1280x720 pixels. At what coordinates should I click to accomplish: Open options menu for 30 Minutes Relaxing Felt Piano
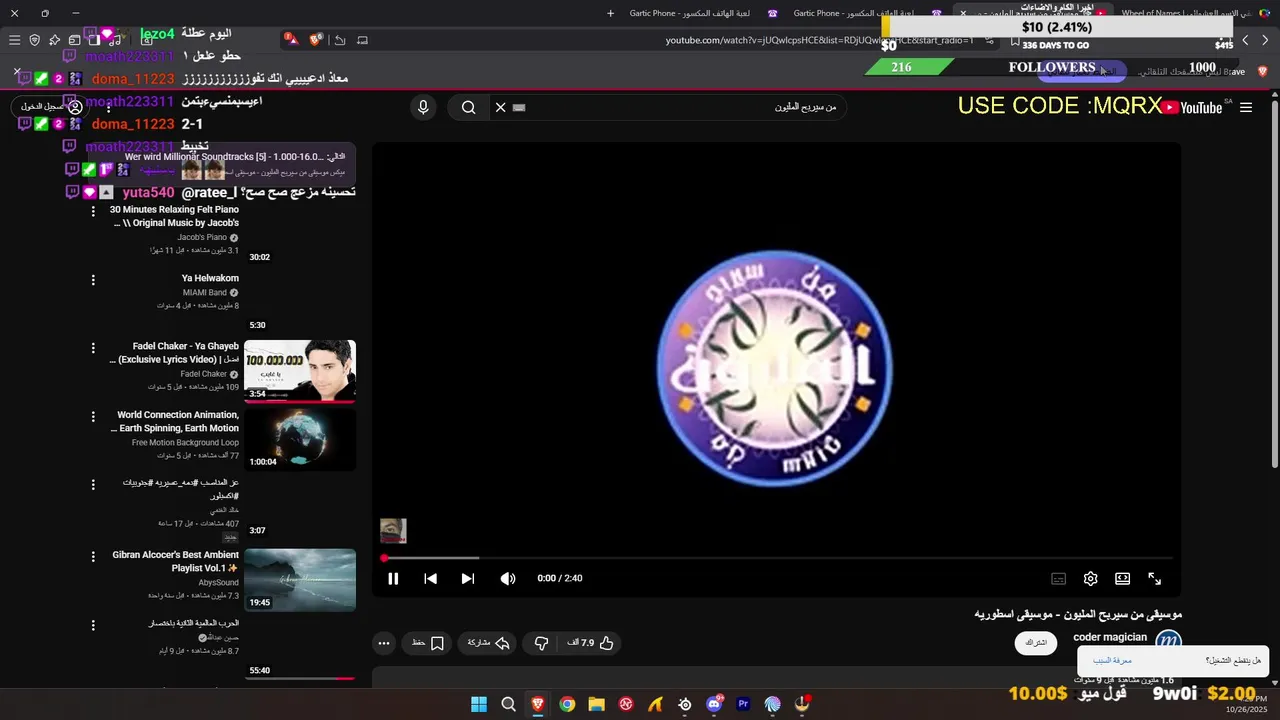tap(93, 212)
